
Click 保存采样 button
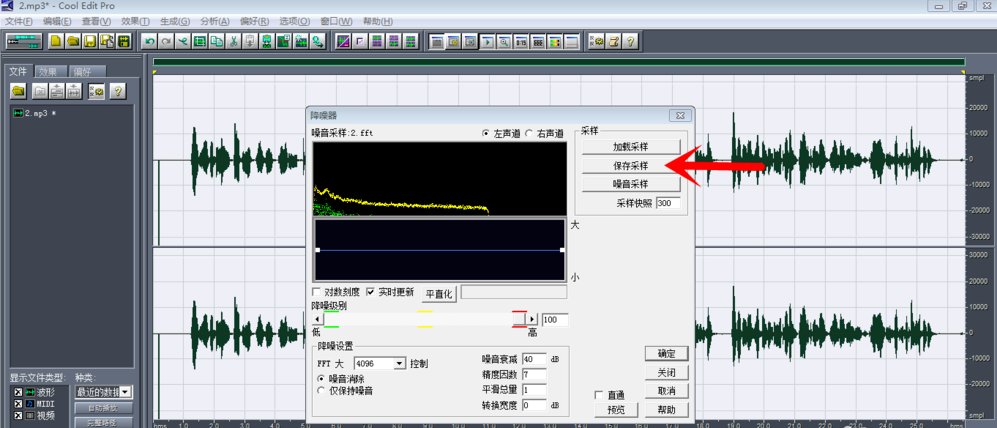click(x=631, y=165)
